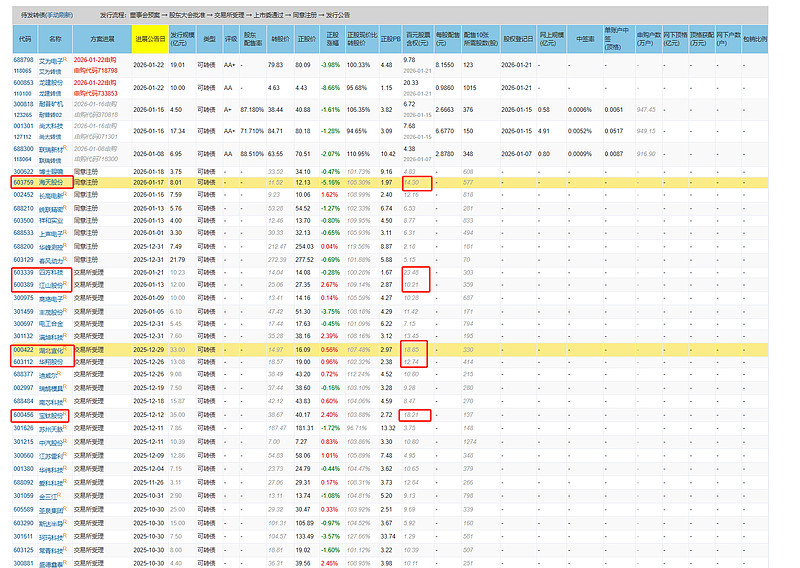Open the 龙建股份 stock name link
Screen dimensions: 800x568
55,83
